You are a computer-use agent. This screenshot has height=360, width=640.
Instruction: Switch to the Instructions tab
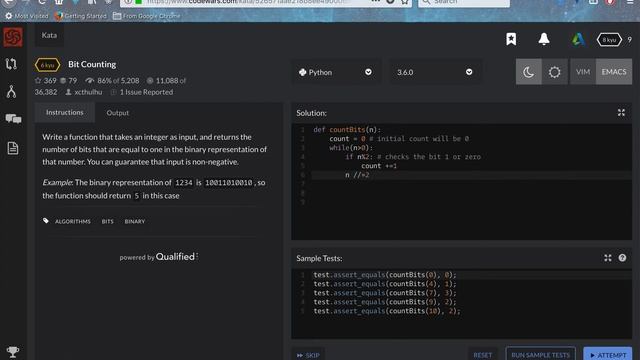[64, 113]
